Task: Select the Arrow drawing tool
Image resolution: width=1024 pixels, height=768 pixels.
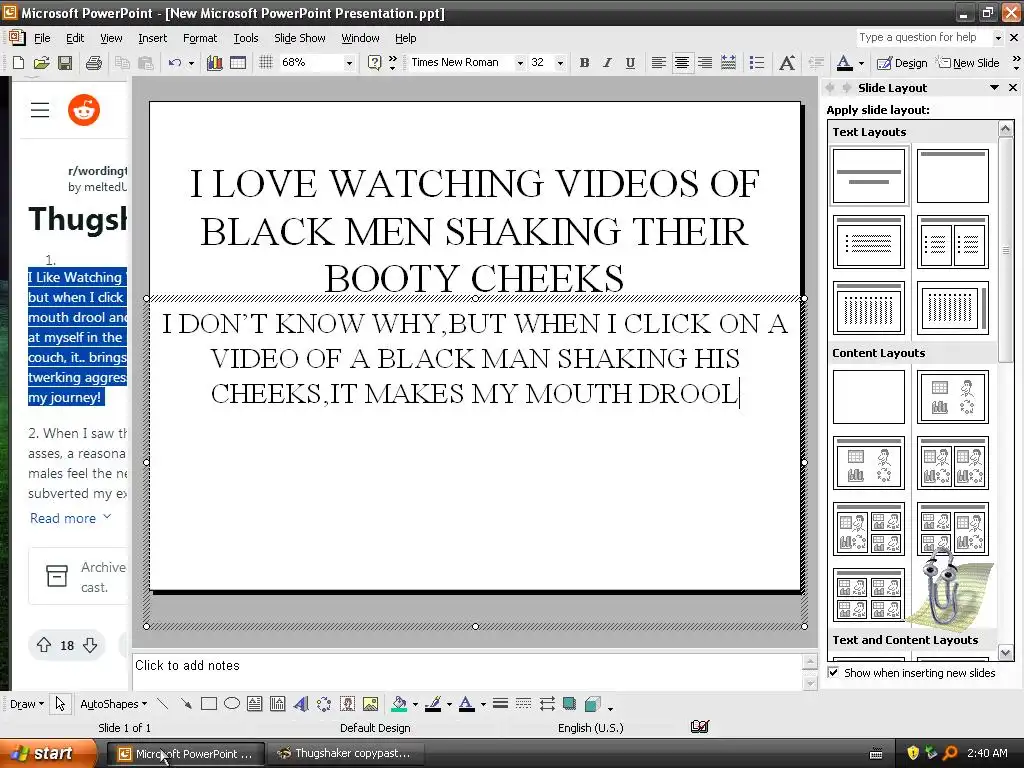Action: (186, 703)
